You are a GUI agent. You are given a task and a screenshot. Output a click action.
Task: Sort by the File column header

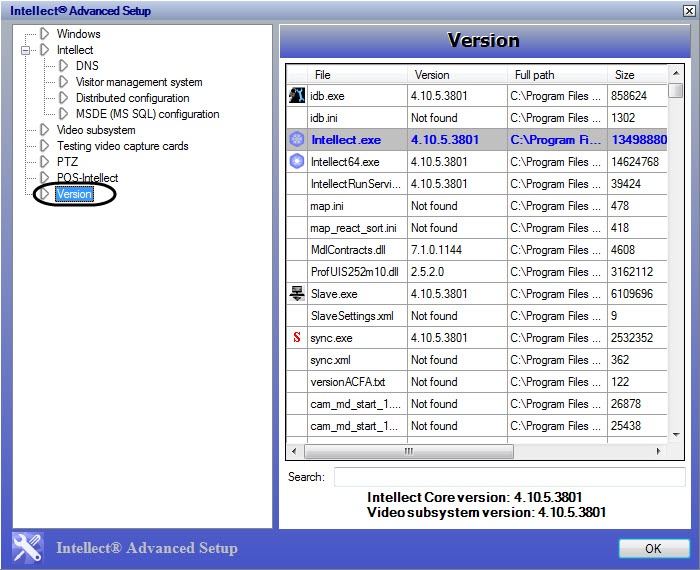point(357,75)
